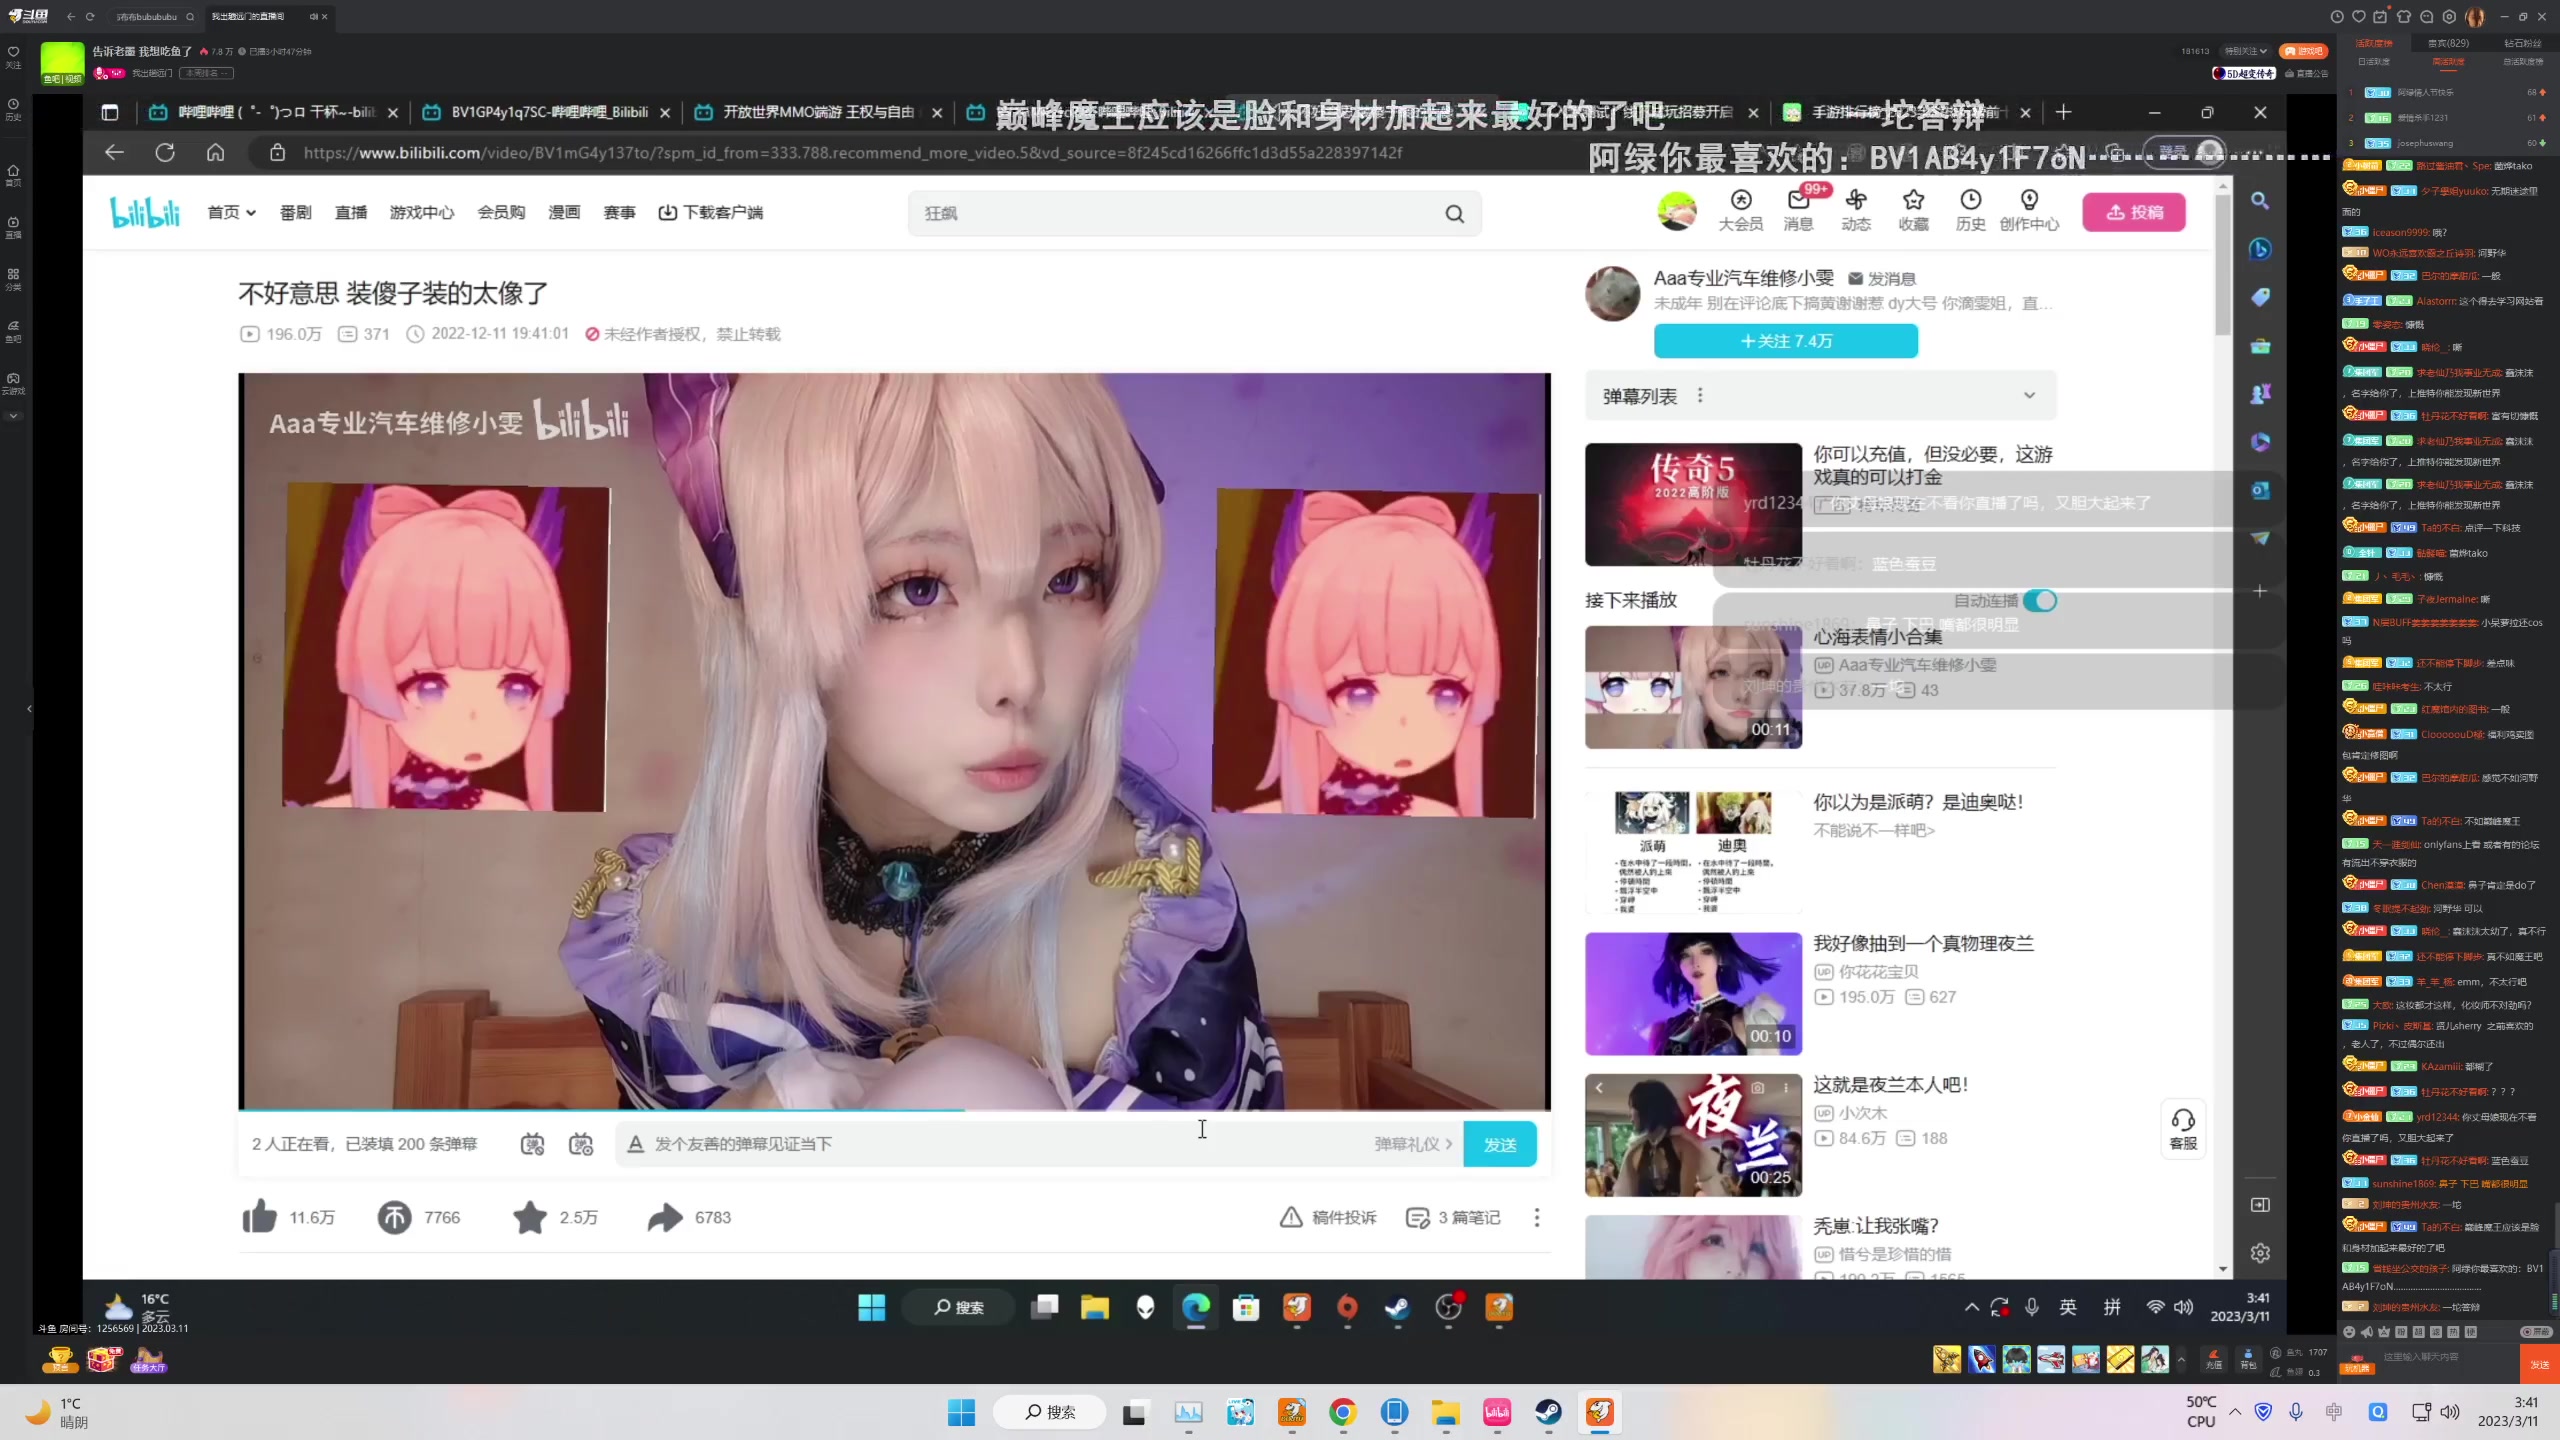Send the rocket gift in Douyu gift bar
The width and height of the screenshot is (2560, 1440).
1981,1359
